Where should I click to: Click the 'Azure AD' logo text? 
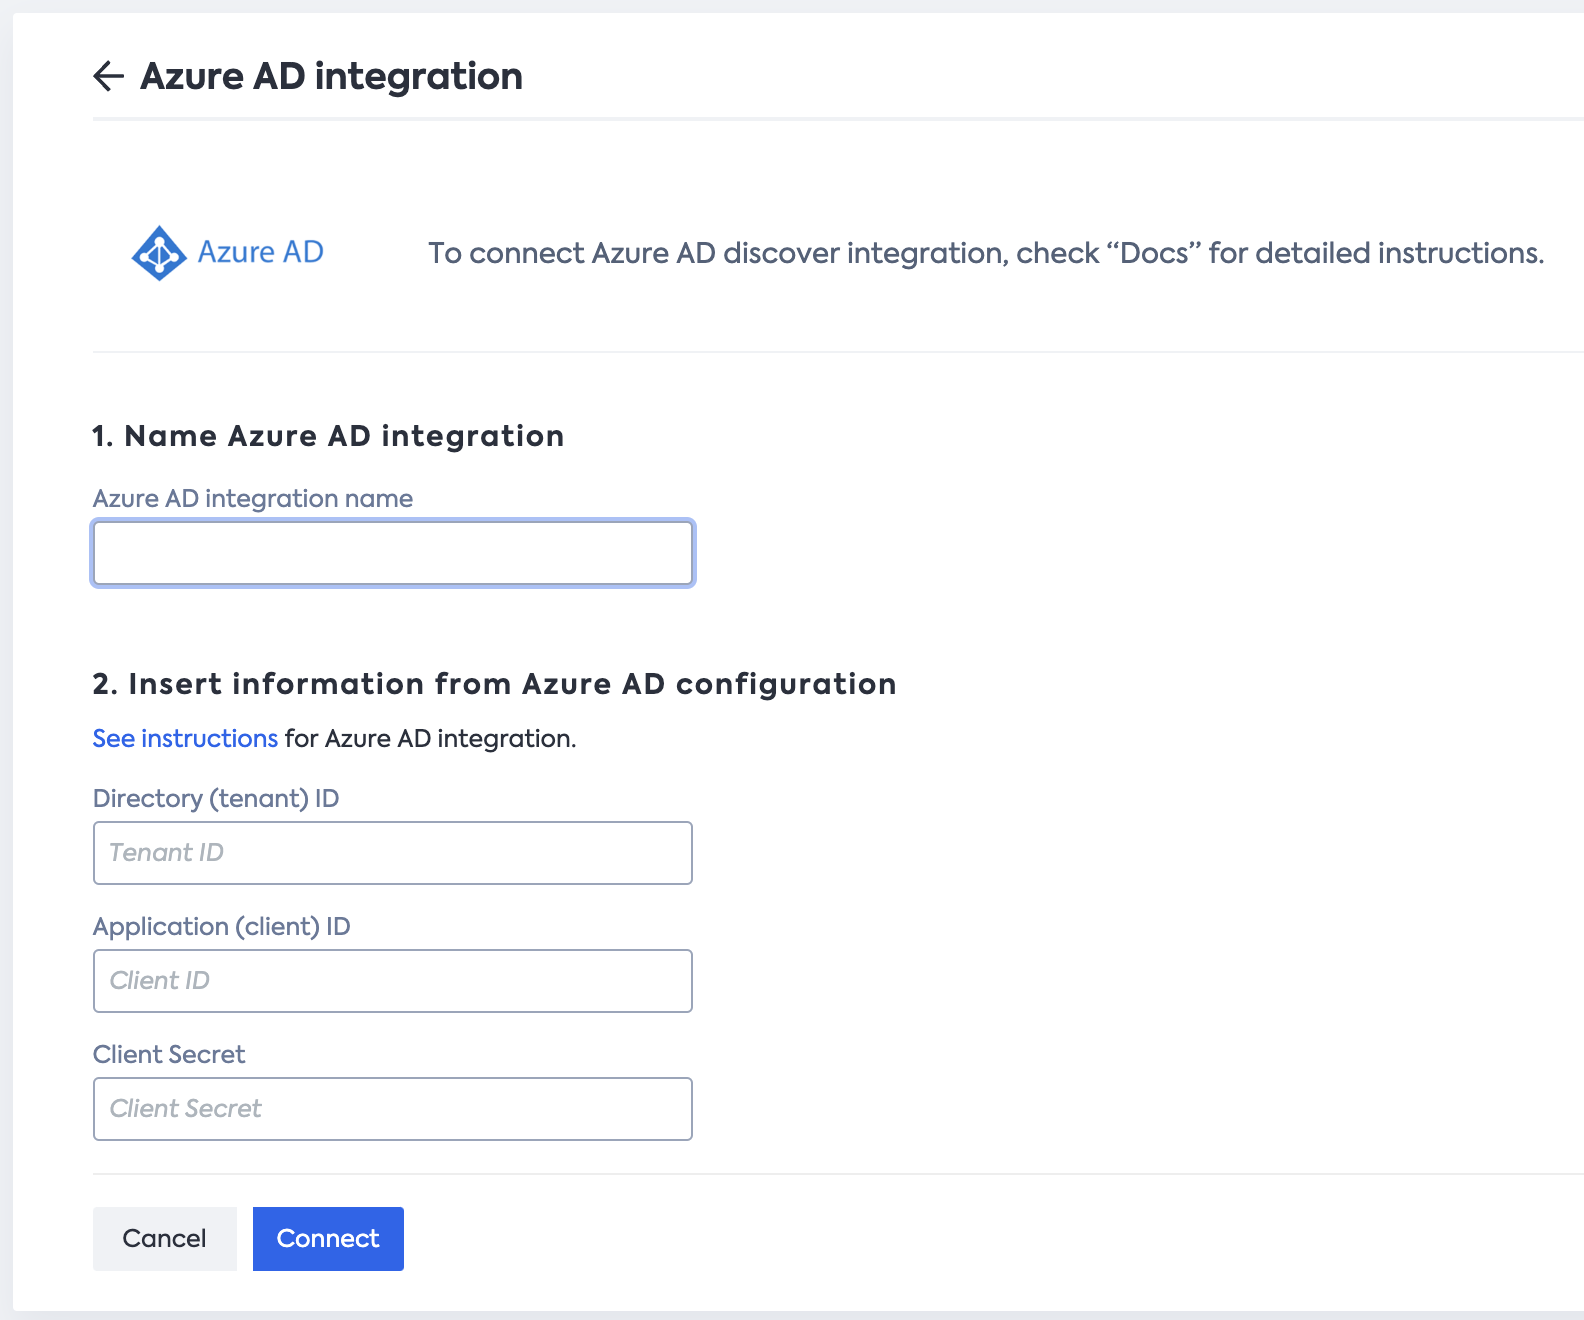point(261,252)
